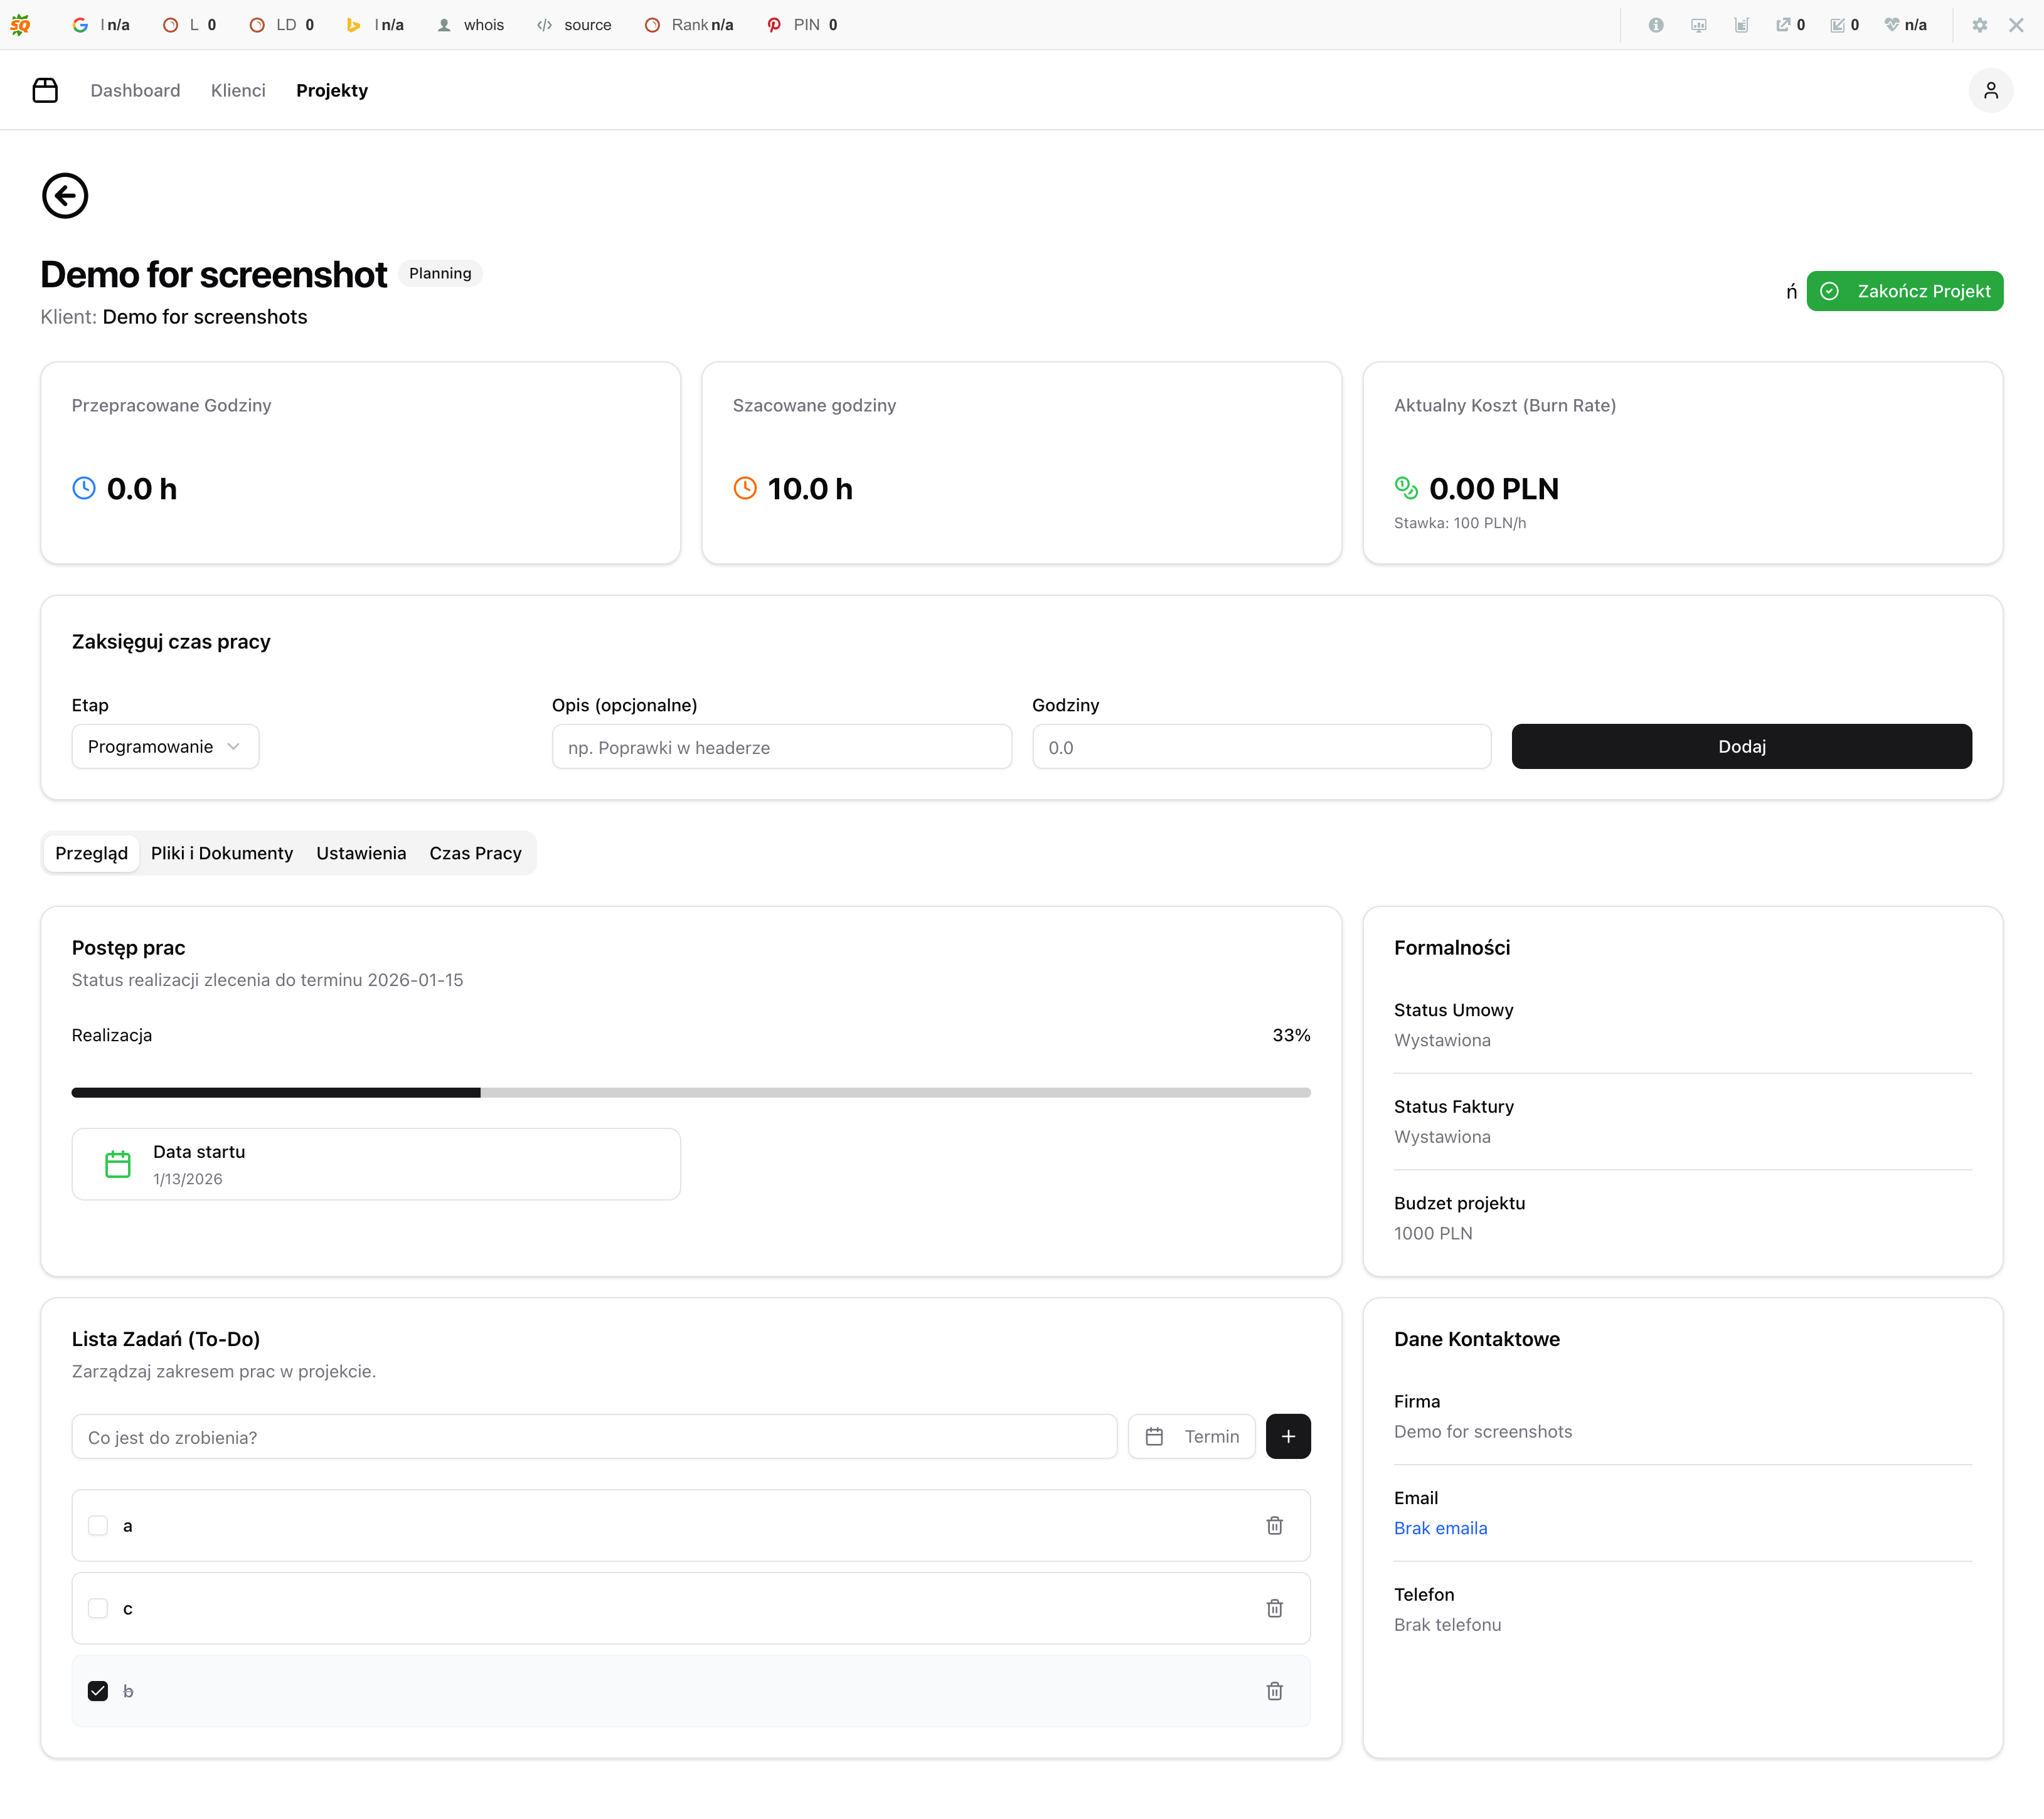
Task: Click the Realizacja progress bar
Action: [x=691, y=1093]
